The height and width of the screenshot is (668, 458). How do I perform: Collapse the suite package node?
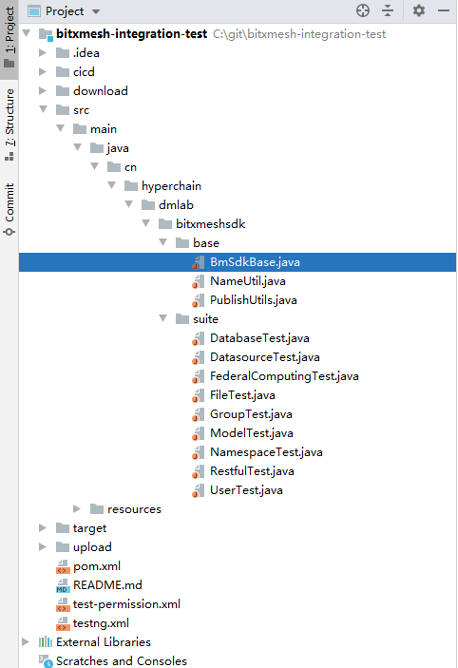tap(163, 318)
